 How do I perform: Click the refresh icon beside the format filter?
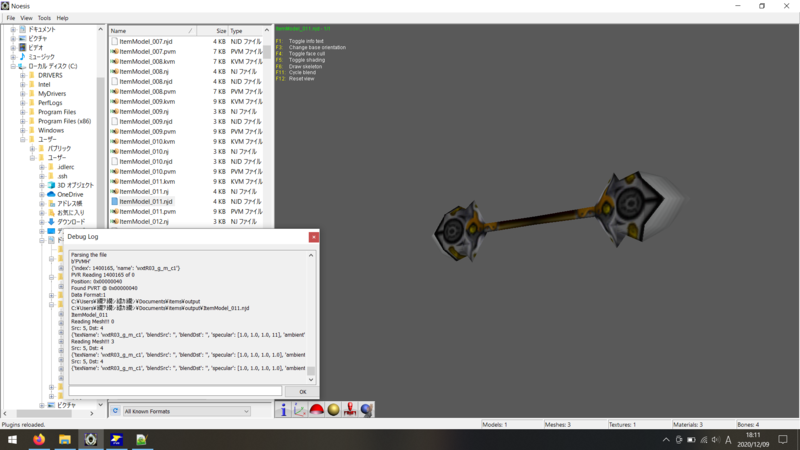(115, 411)
